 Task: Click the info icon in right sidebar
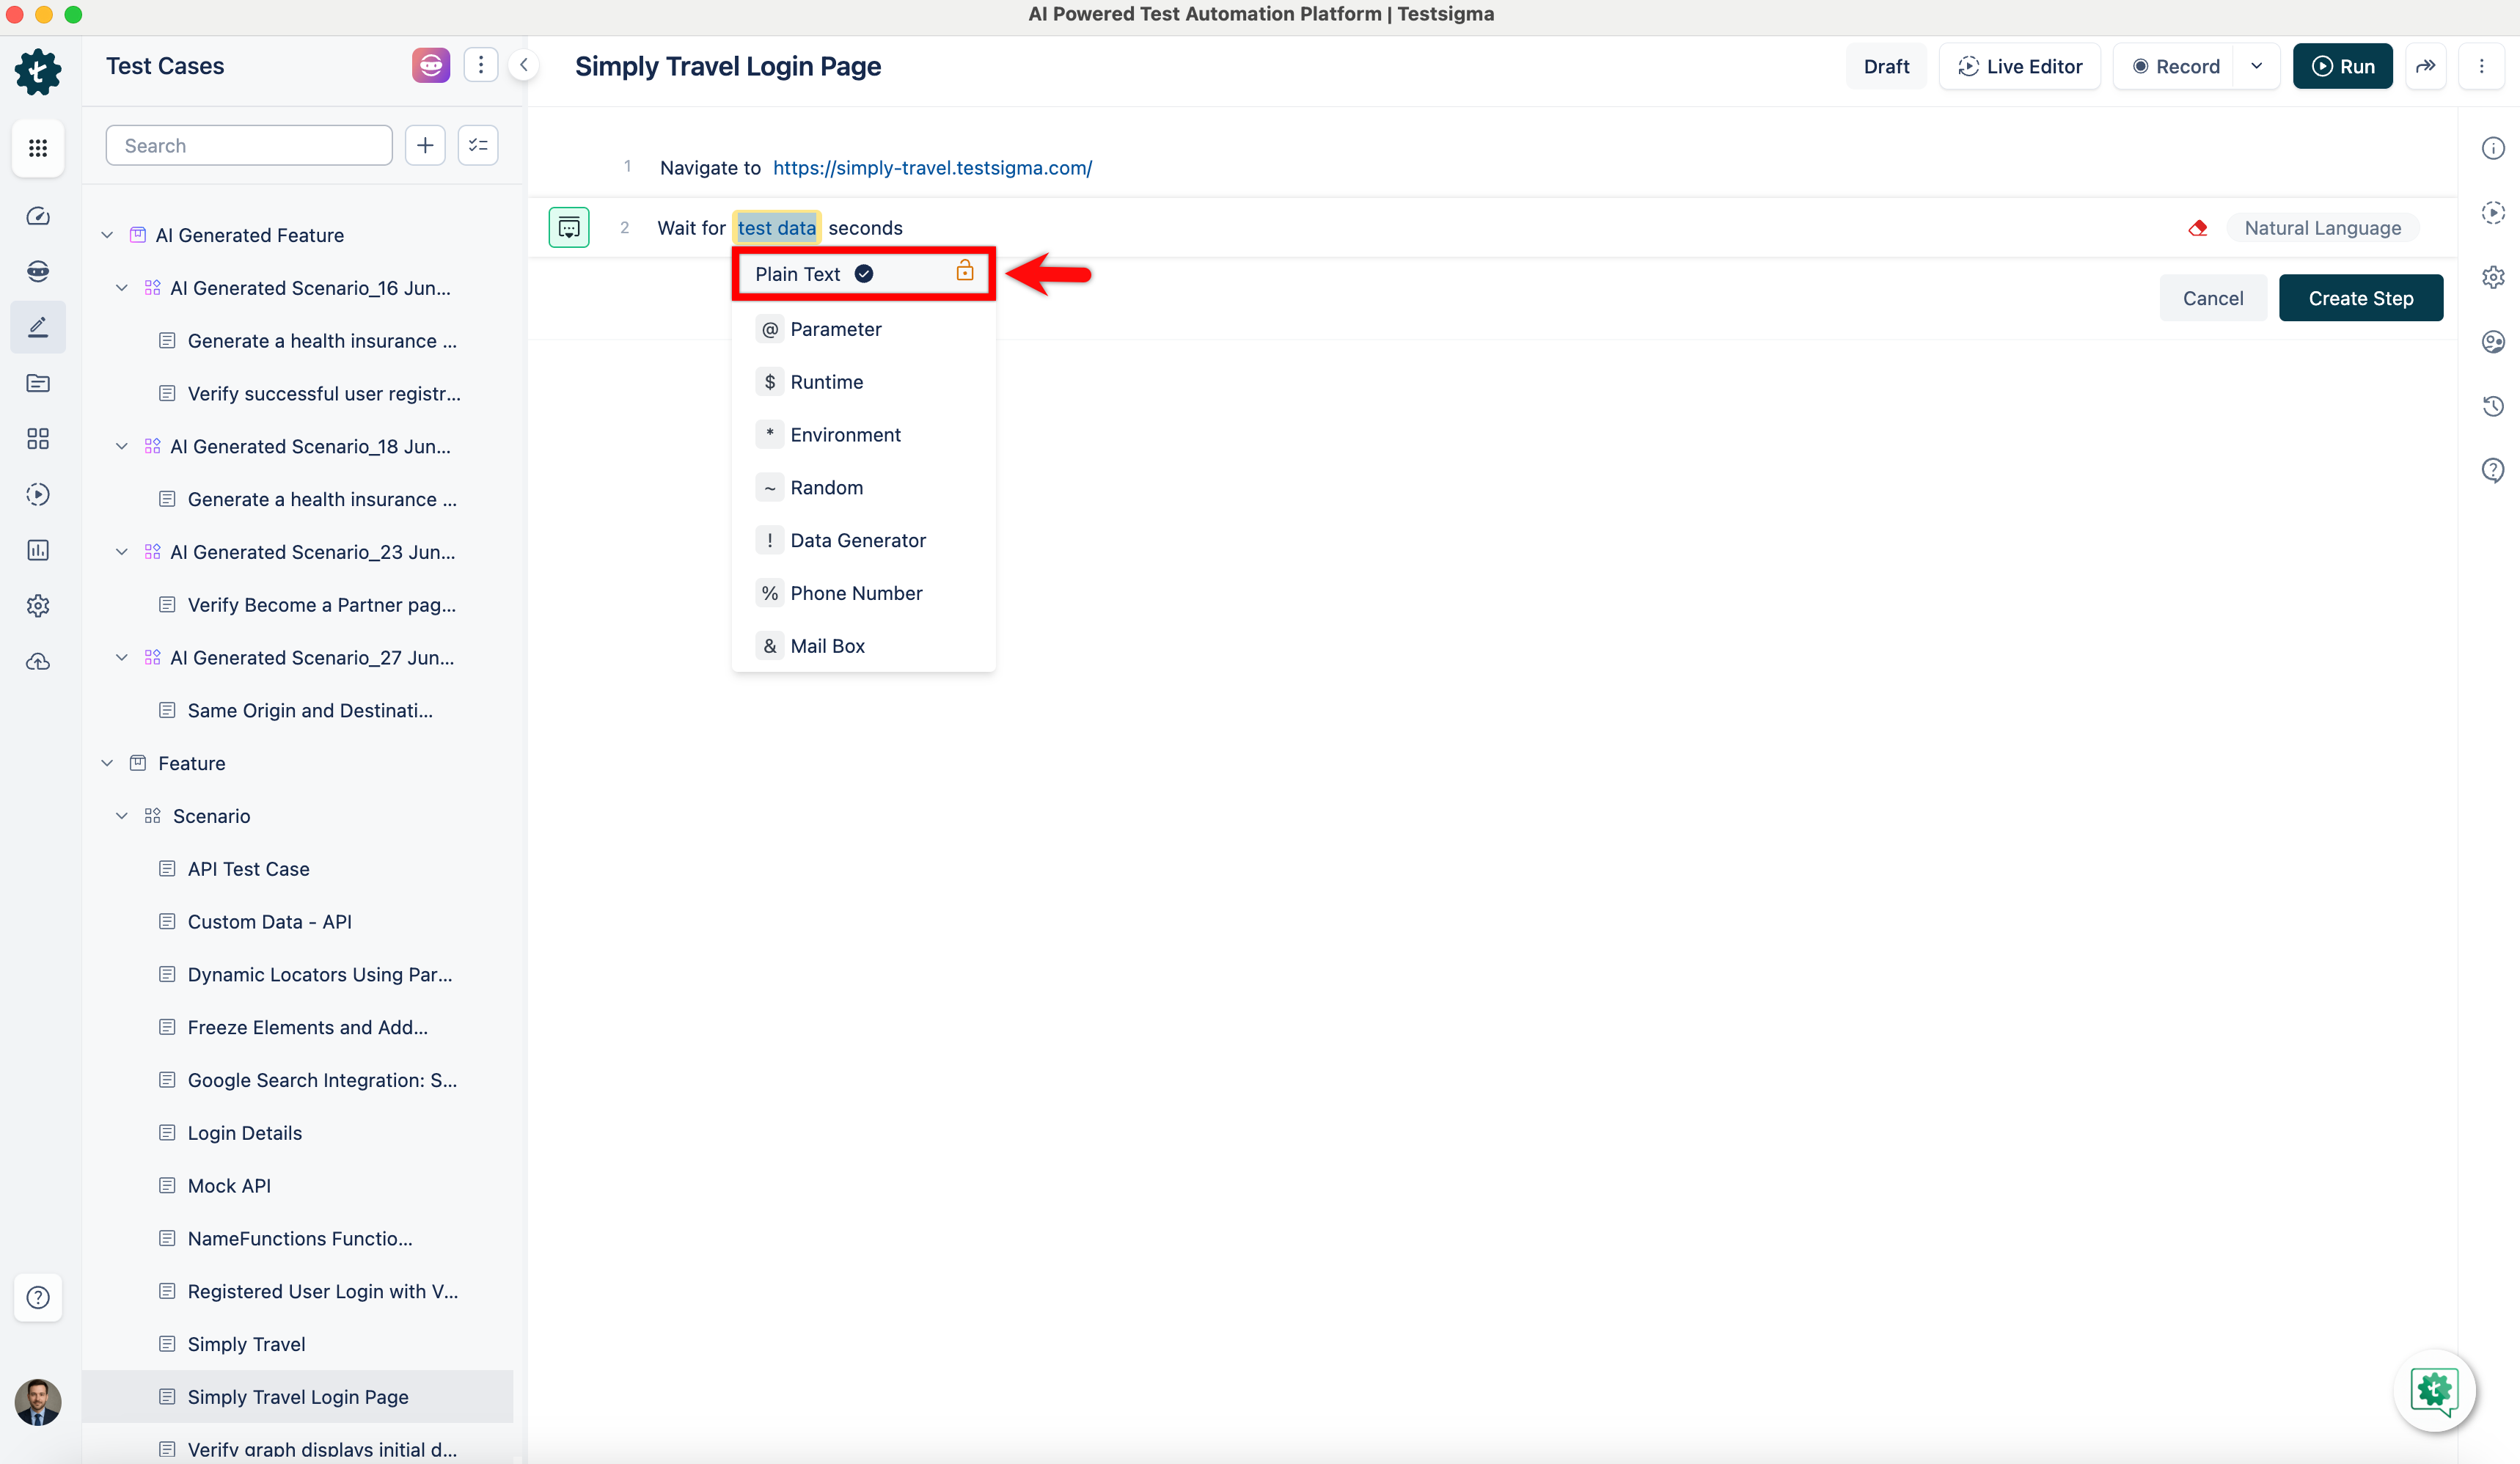point(2492,148)
